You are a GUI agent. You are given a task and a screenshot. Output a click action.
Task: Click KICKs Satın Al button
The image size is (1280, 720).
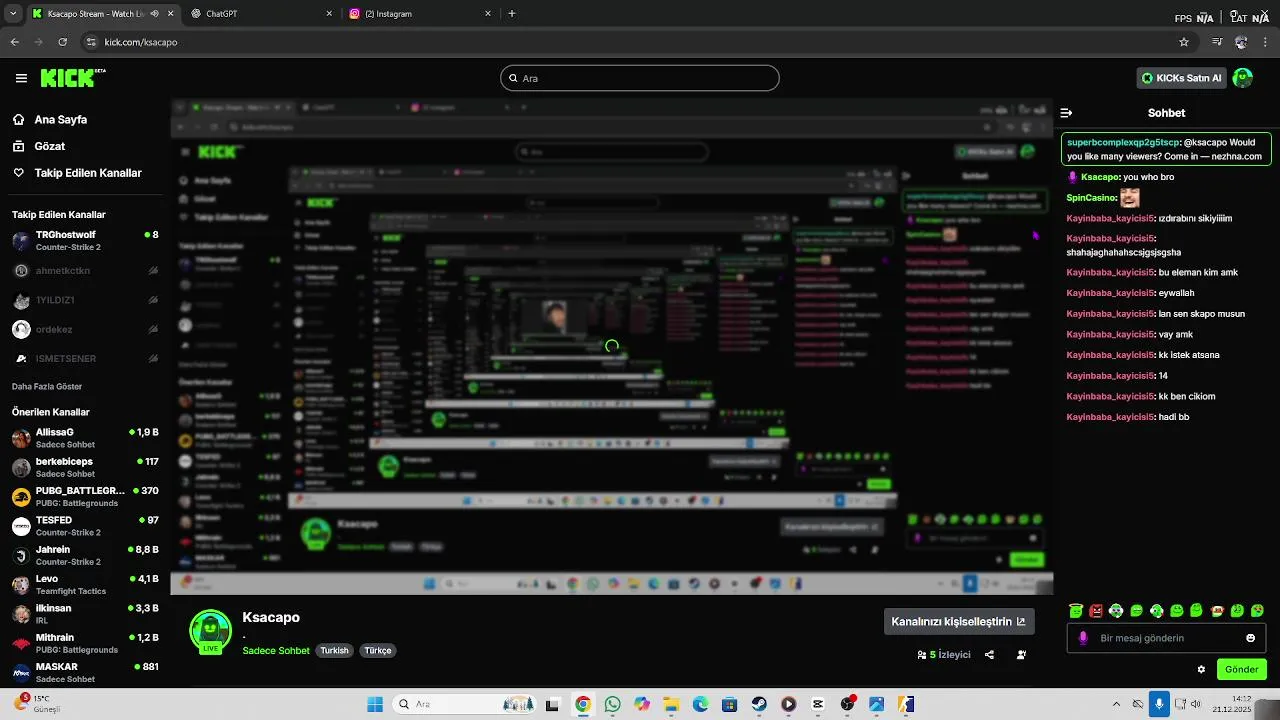tap(1181, 78)
